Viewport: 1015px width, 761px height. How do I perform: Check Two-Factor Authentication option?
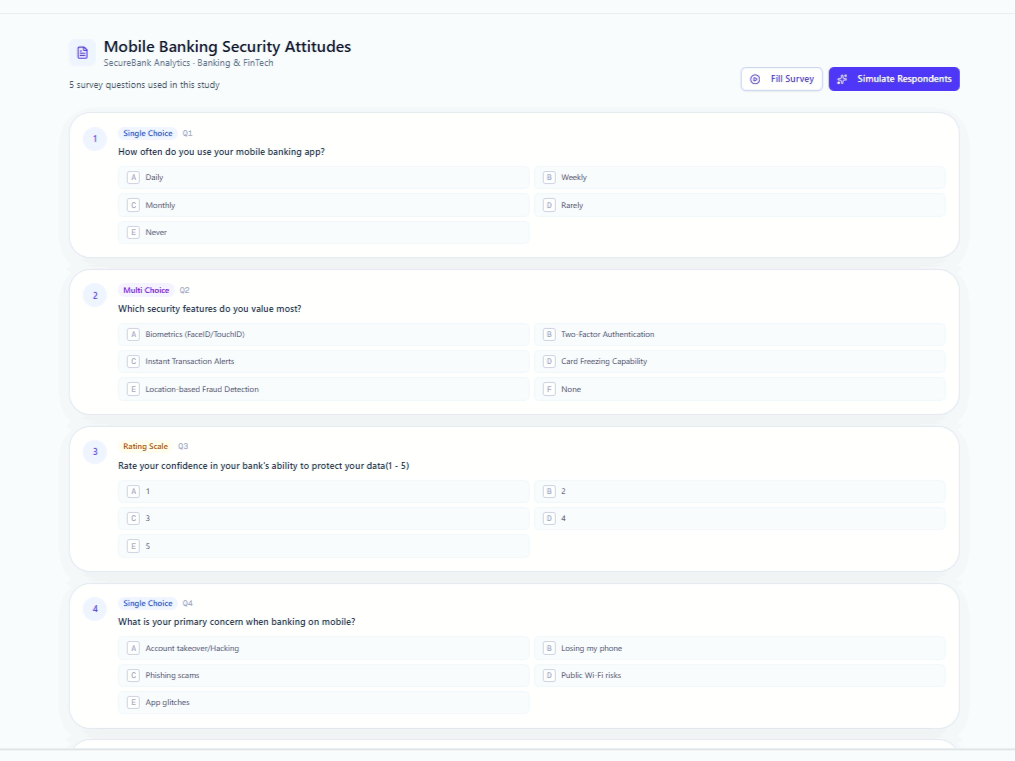(739, 335)
